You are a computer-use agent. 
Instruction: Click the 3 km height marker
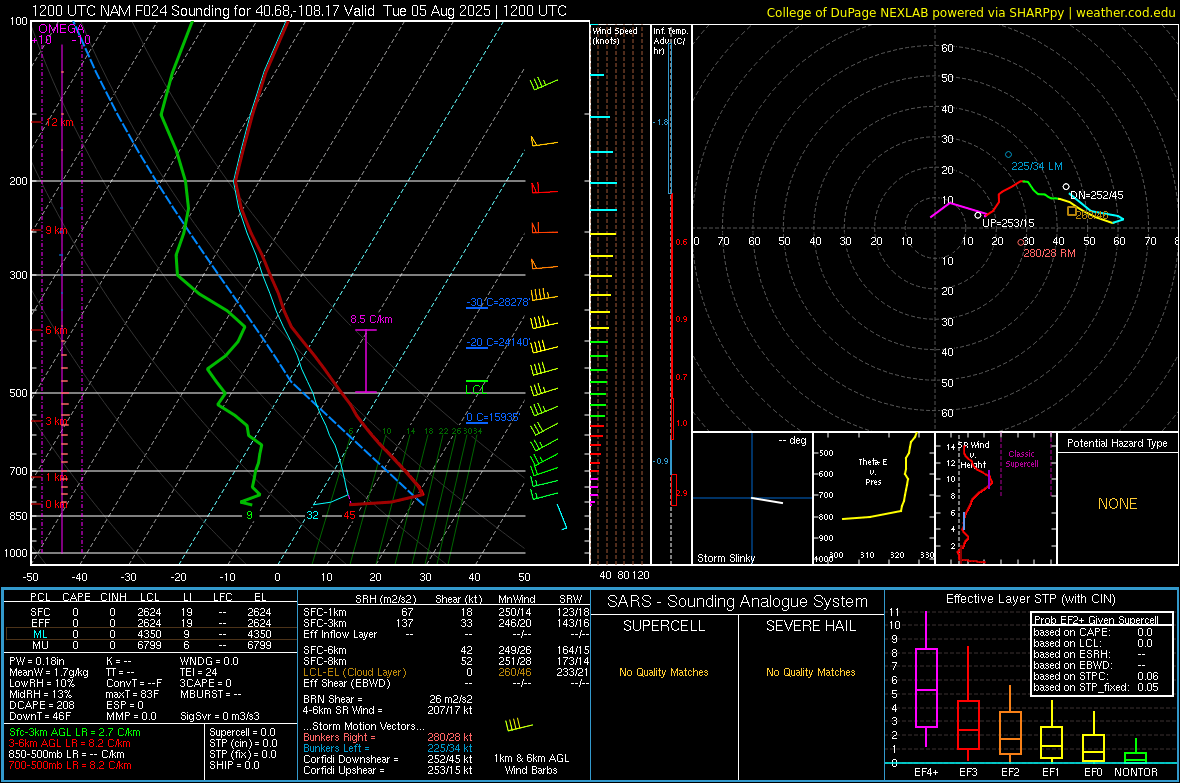pos(56,421)
